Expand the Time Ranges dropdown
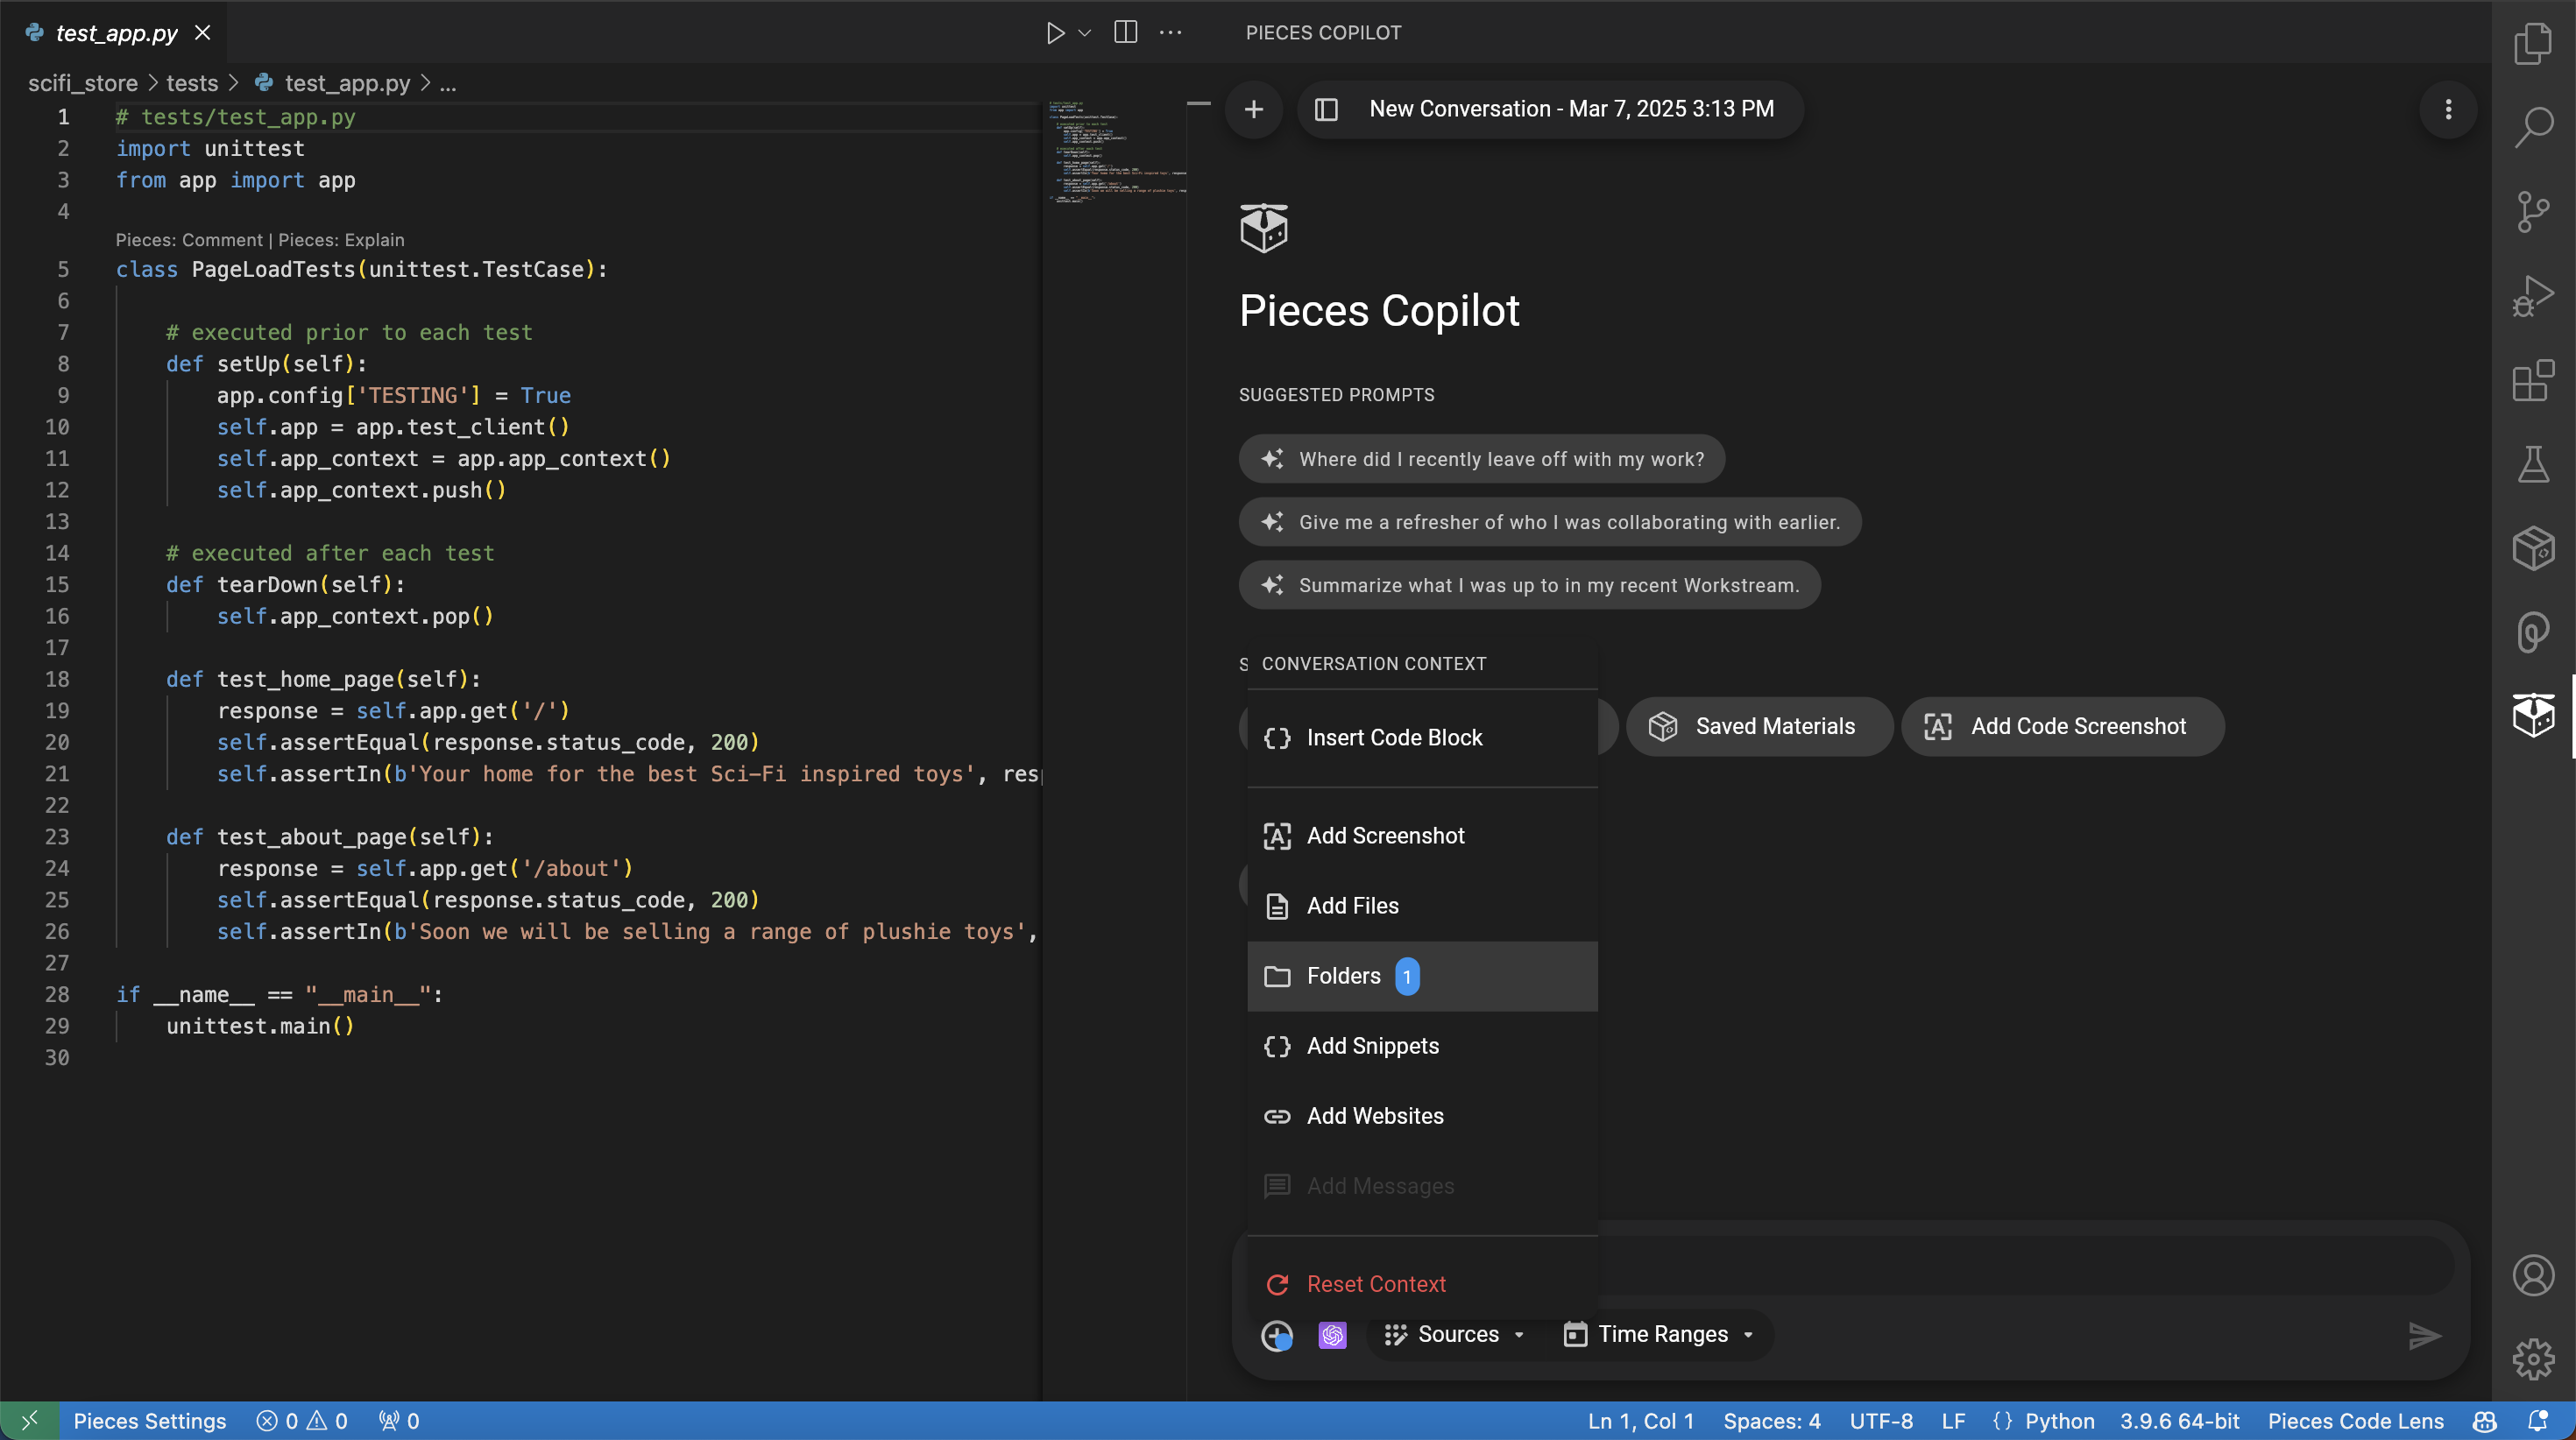This screenshot has height=1440, width=2576. coord(1658,1335)
